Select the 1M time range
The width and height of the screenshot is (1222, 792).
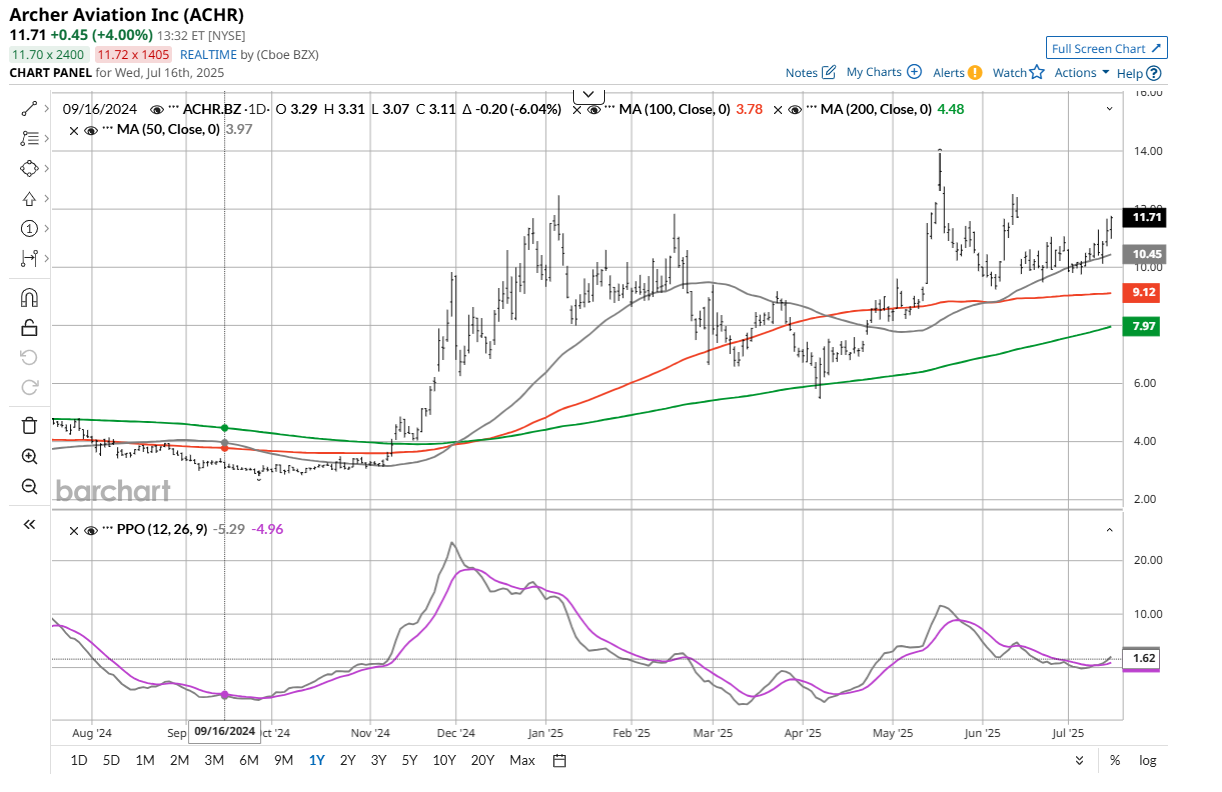coord(145,760)
